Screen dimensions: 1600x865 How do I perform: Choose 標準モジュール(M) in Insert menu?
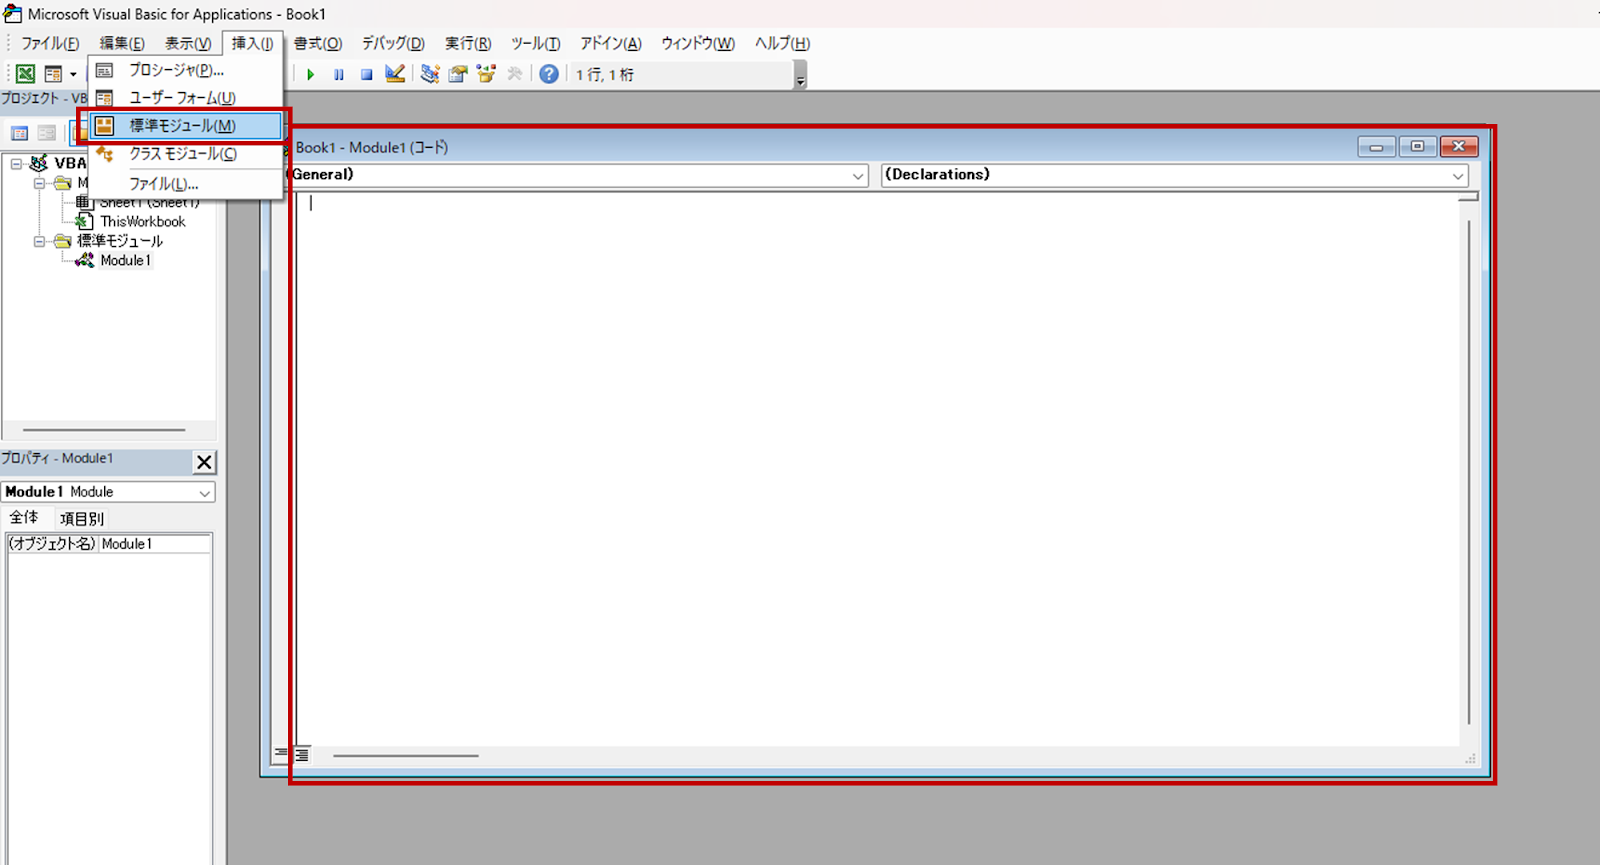(185, 126)
